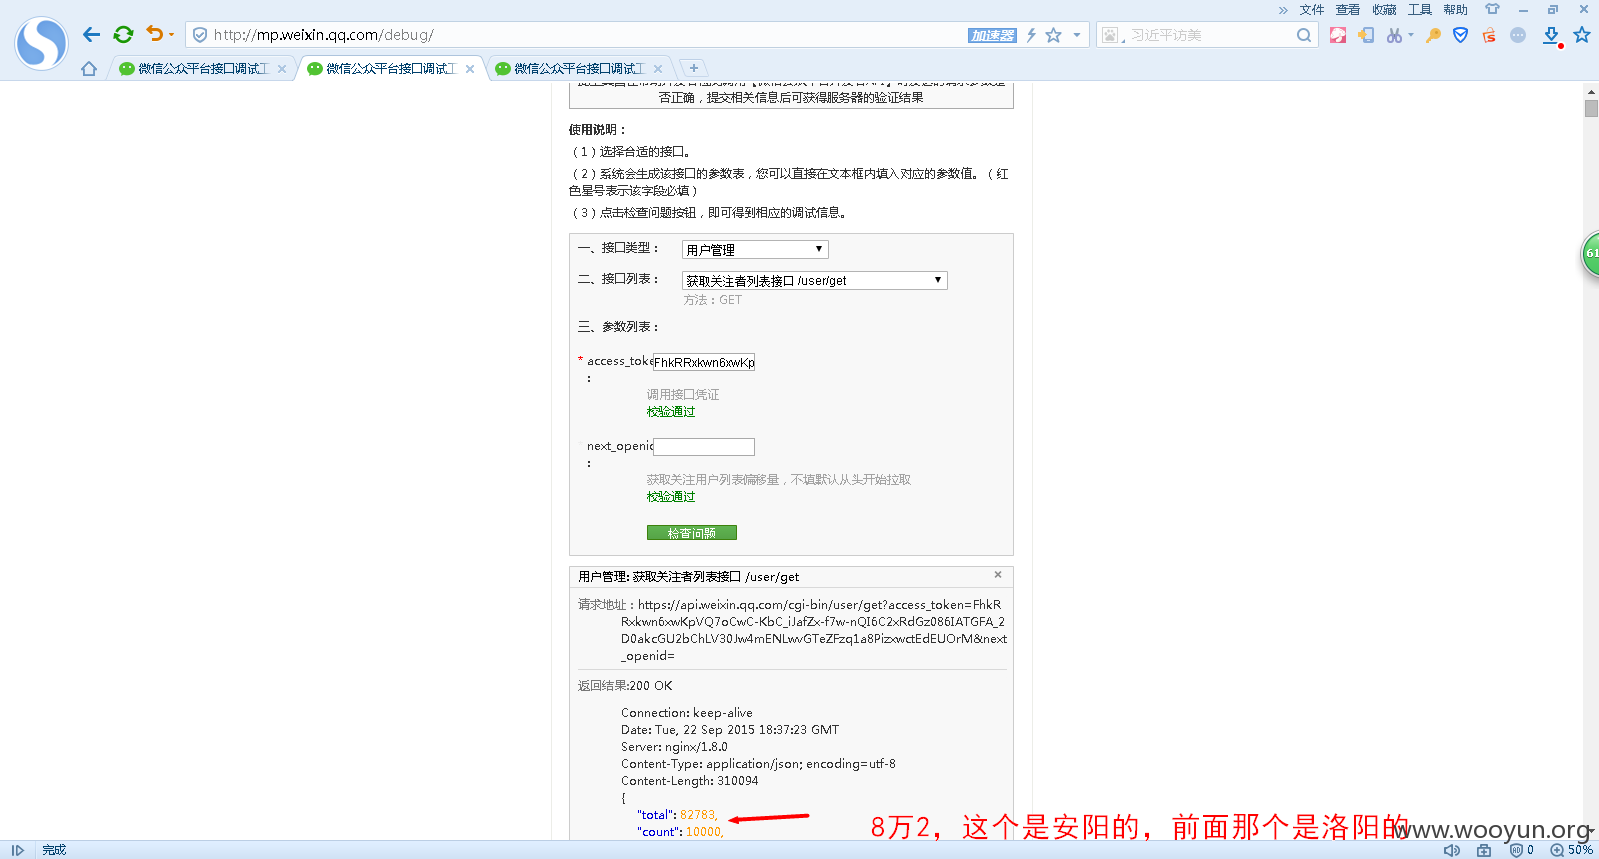Open the 收藏 menu
1599x859 pixels.
1384,10
